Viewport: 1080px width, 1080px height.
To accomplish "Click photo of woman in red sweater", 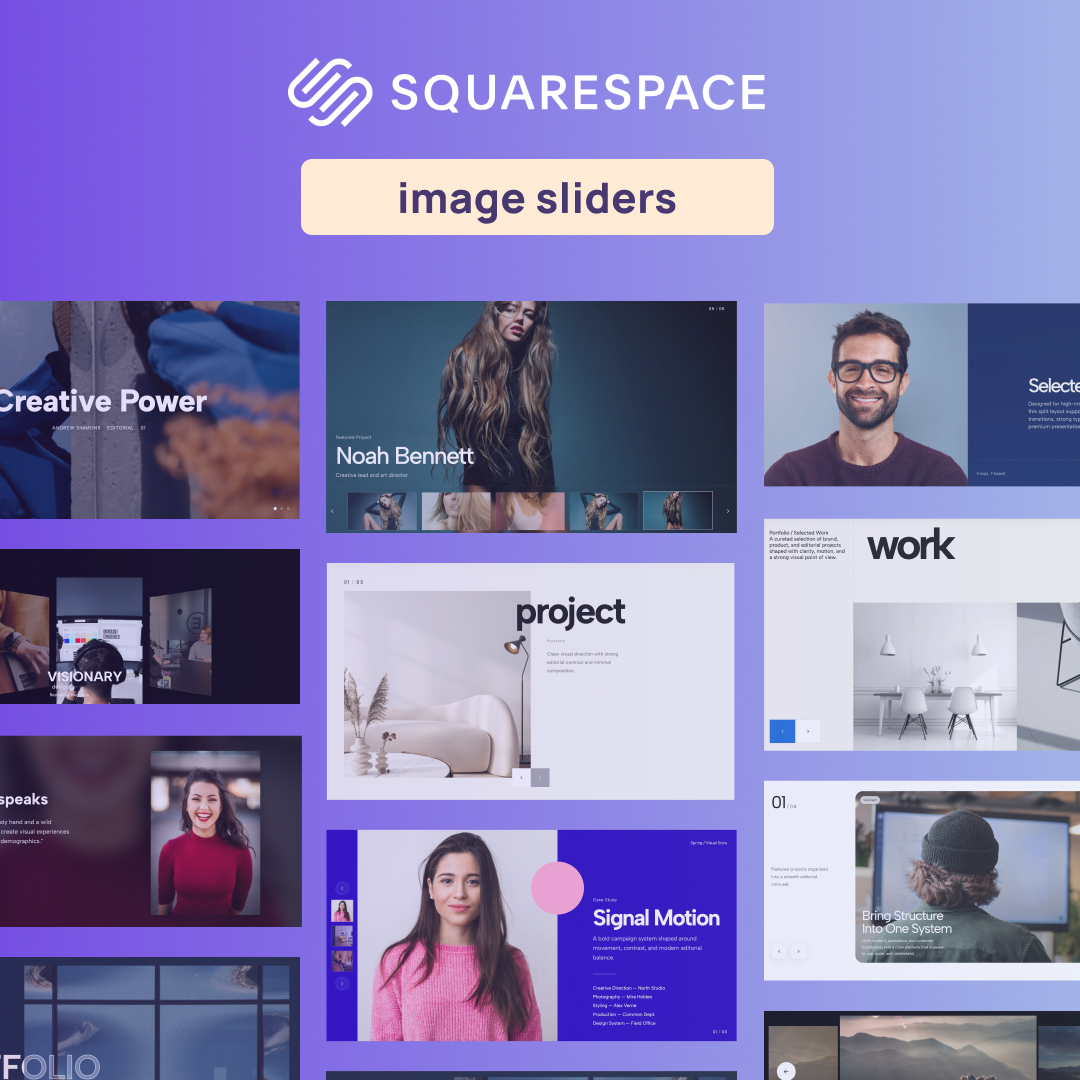I will tap(205, 833).
